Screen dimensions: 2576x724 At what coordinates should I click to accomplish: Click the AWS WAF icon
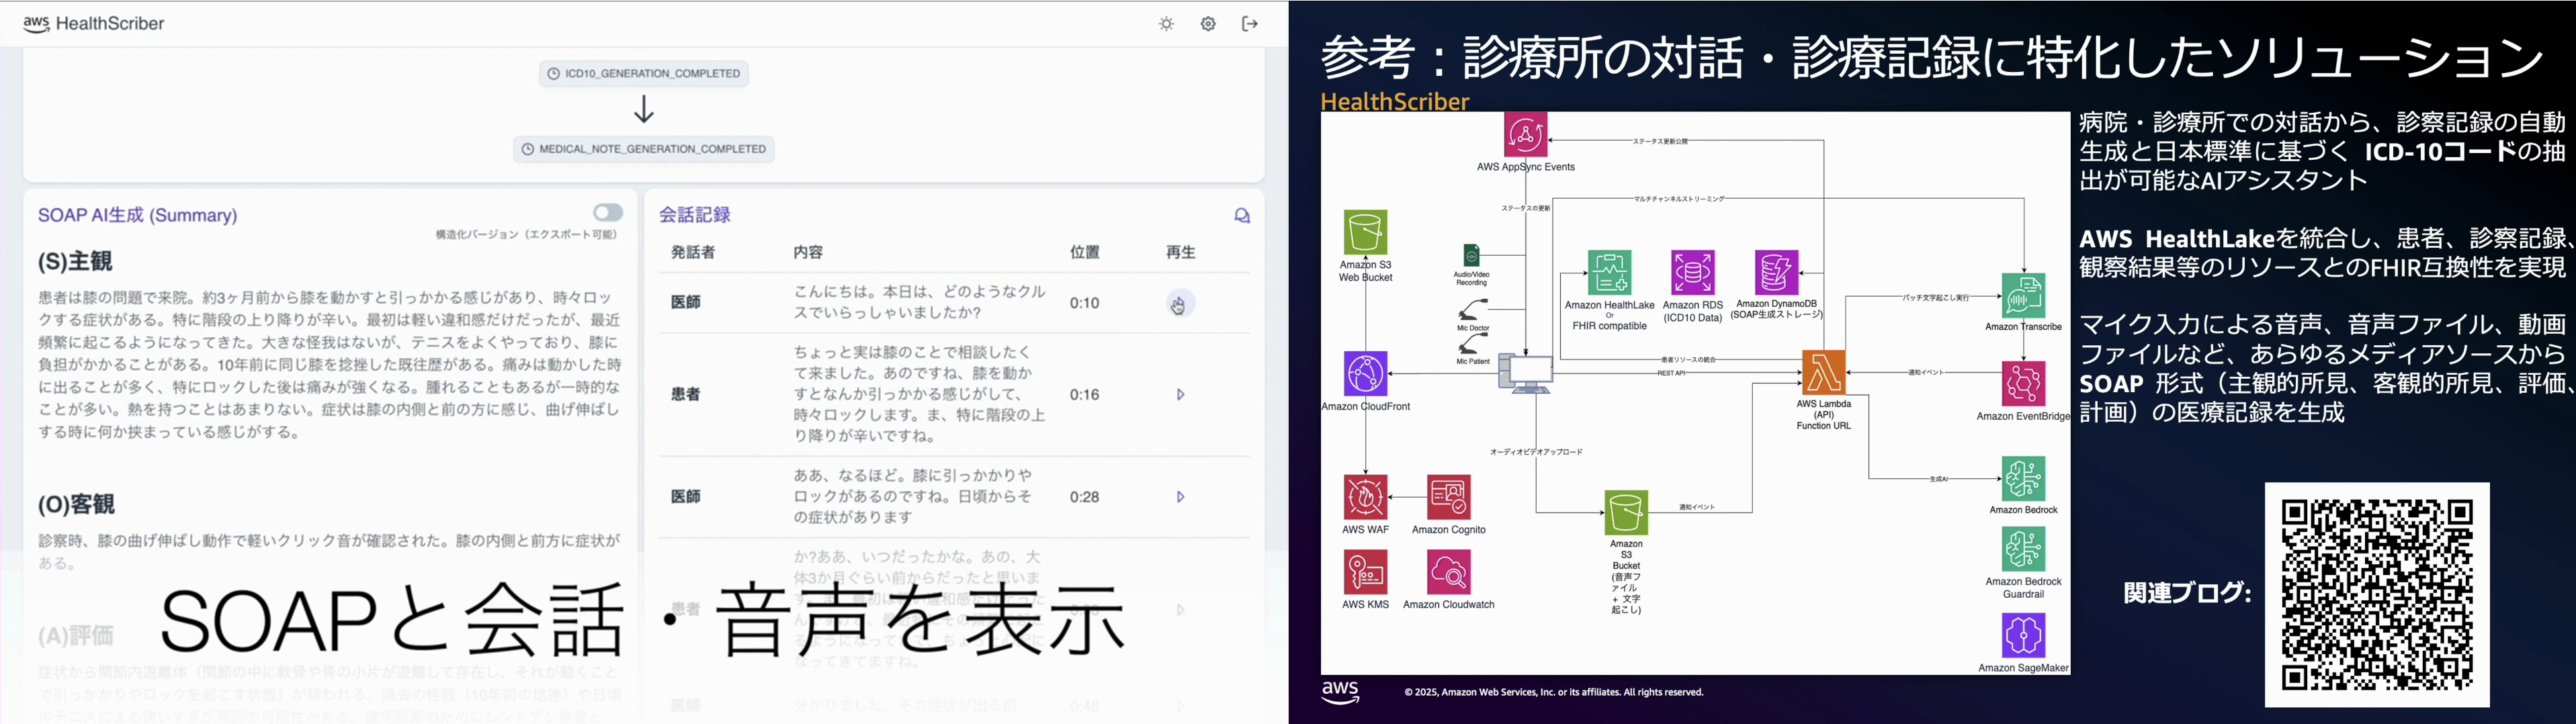[x=1366, y=497]
